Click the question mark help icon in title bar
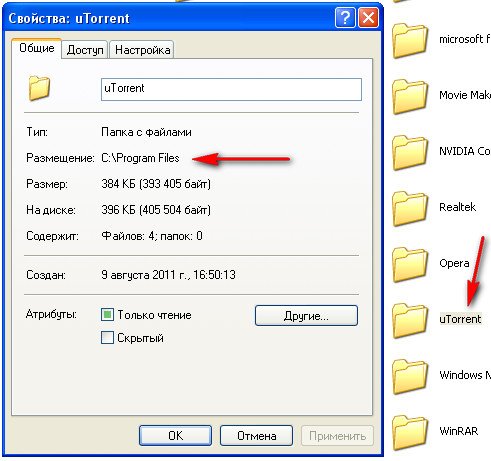491x461 pixels. point(345,18)
